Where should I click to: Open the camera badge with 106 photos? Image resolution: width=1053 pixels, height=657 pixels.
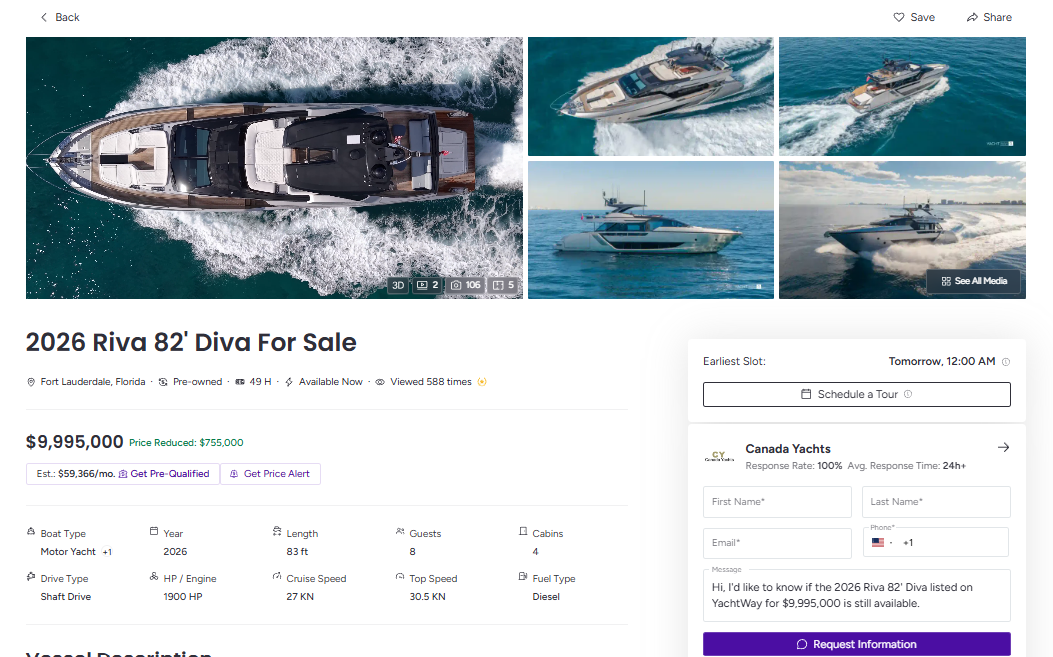coord(466,285)
